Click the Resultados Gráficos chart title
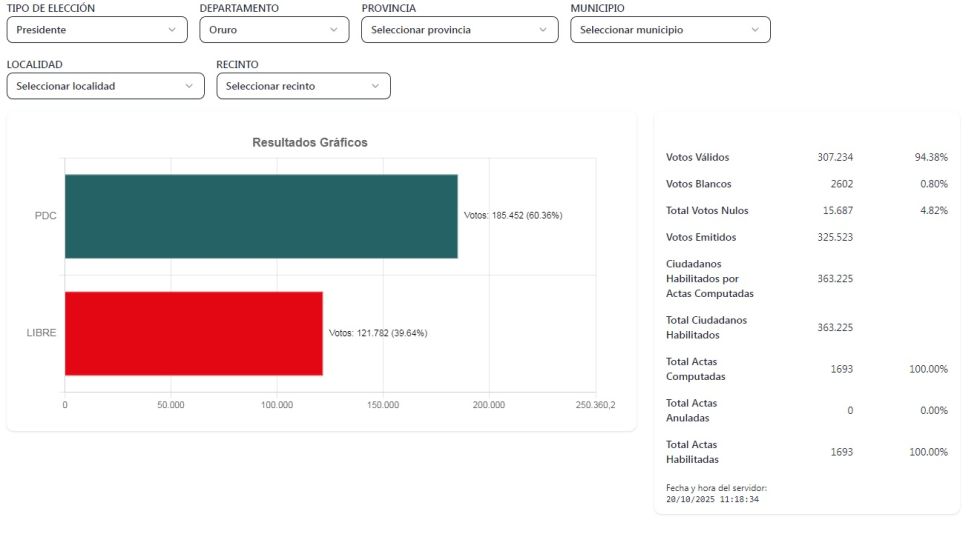 [309, 143]
